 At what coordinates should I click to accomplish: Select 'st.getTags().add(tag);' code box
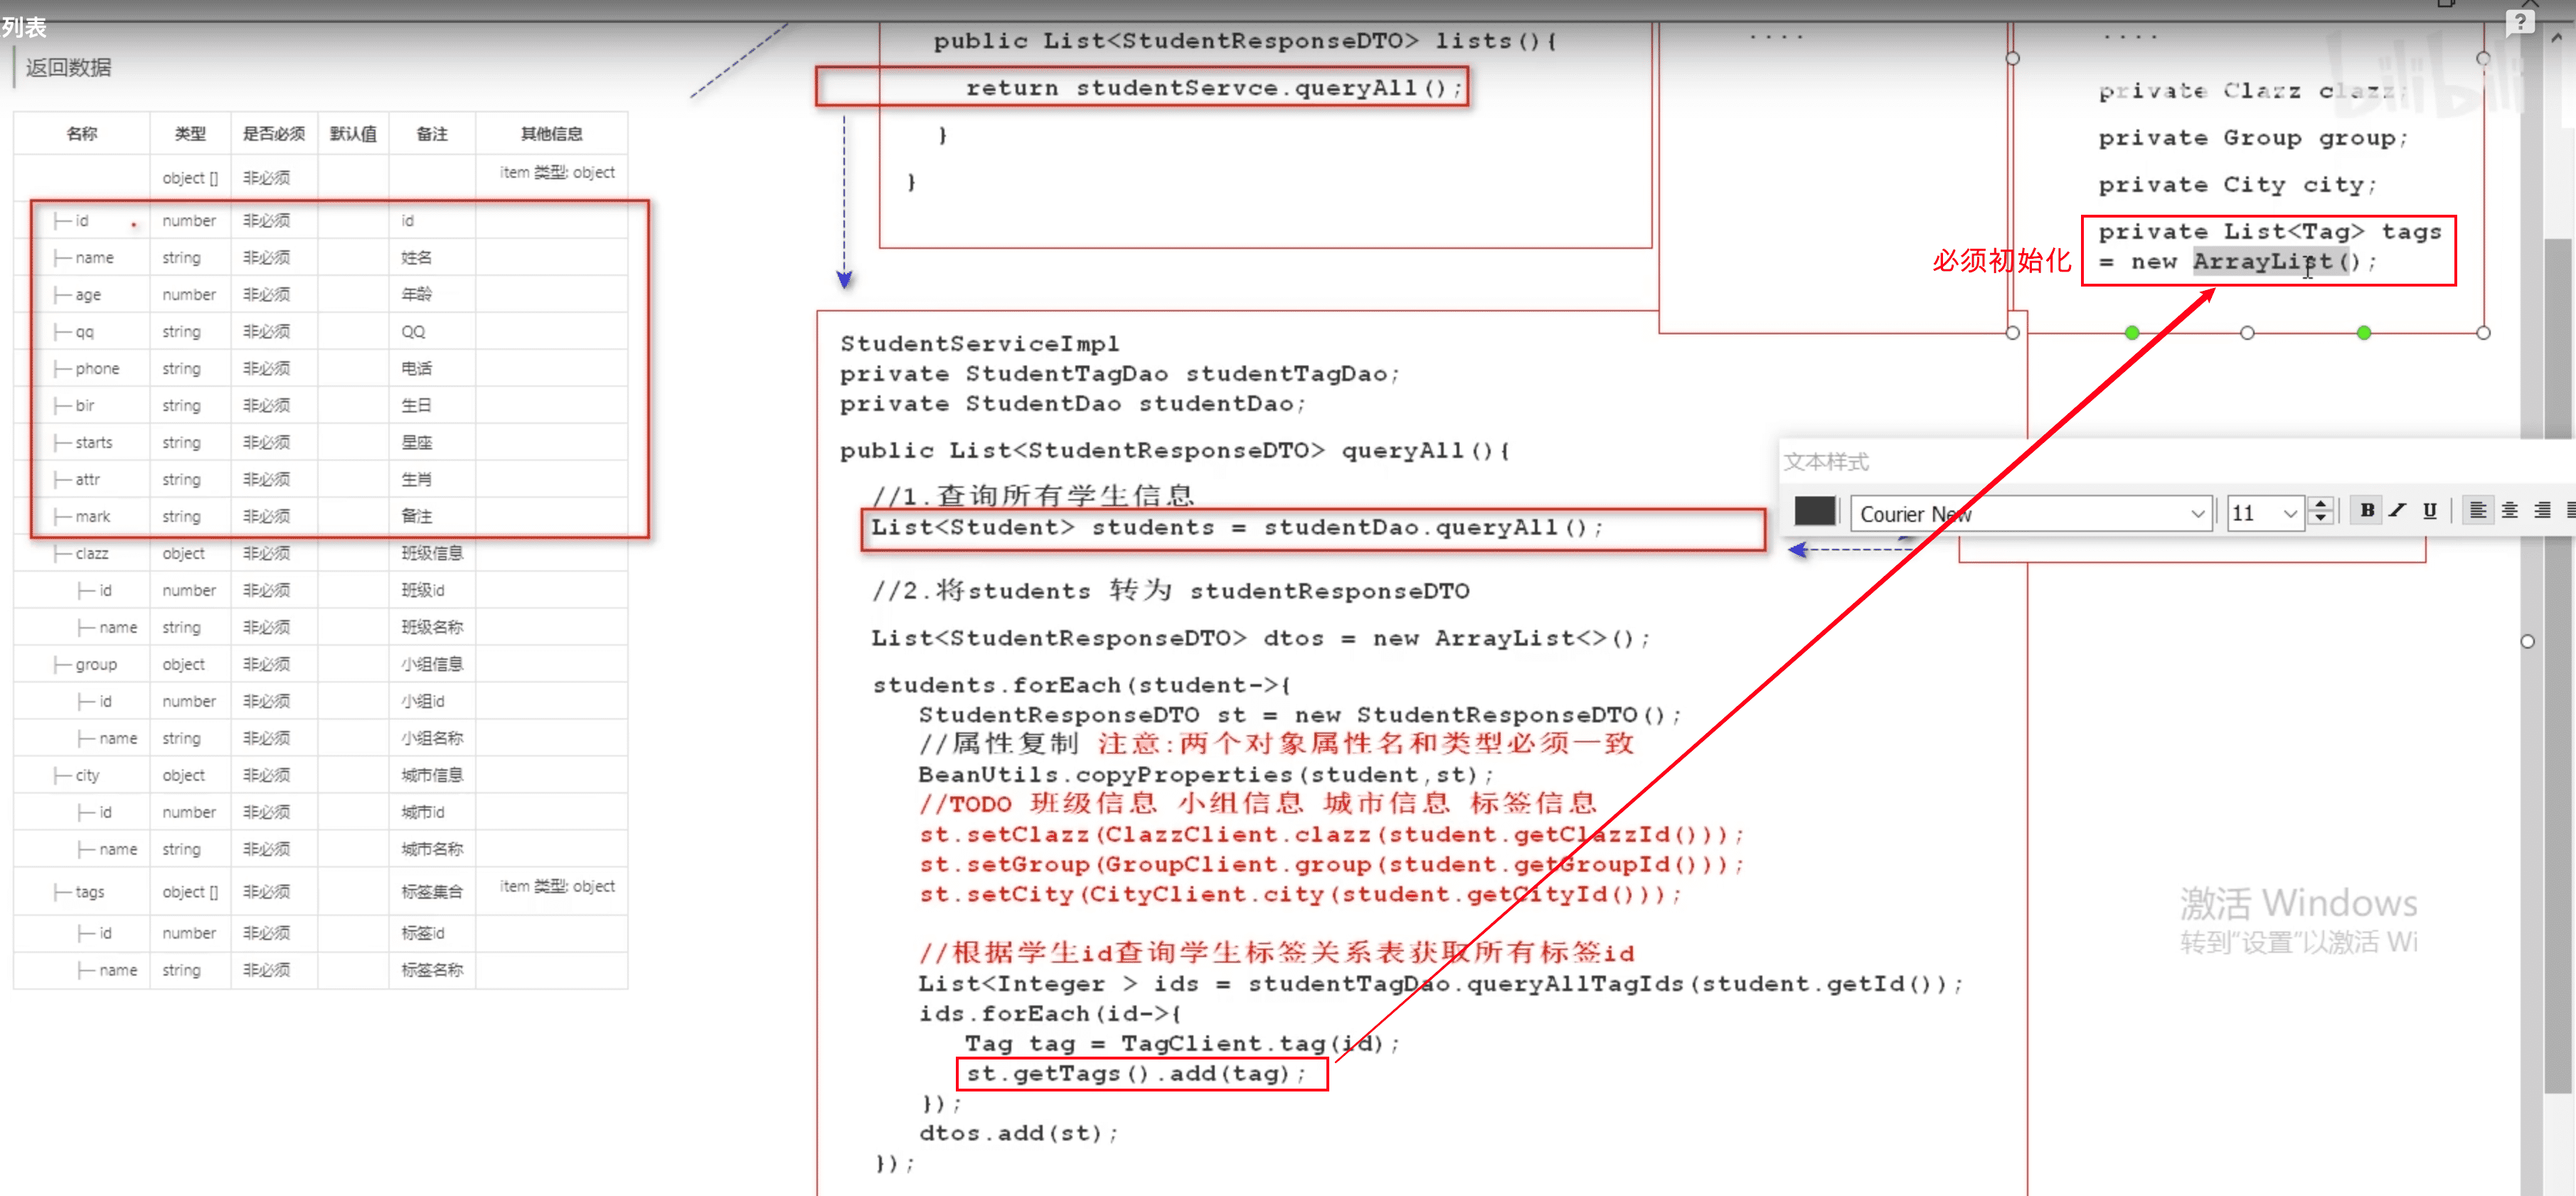[x=1142, y=1074]
